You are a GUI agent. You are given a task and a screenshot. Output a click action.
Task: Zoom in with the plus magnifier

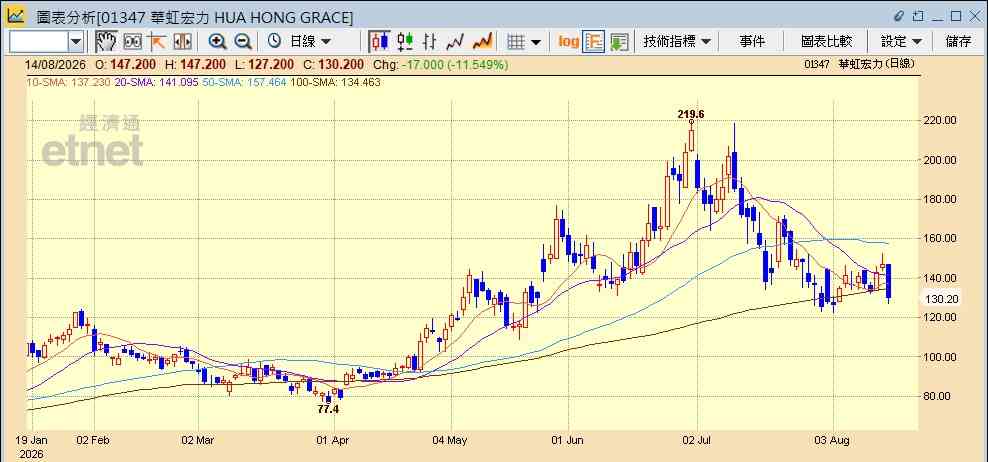point(217,42)
